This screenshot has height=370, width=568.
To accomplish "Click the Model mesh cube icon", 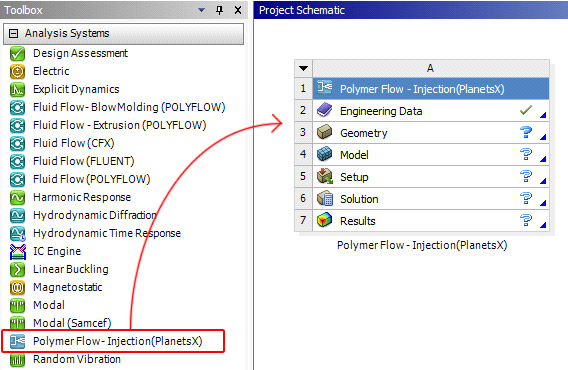I will tap(325, 154).
